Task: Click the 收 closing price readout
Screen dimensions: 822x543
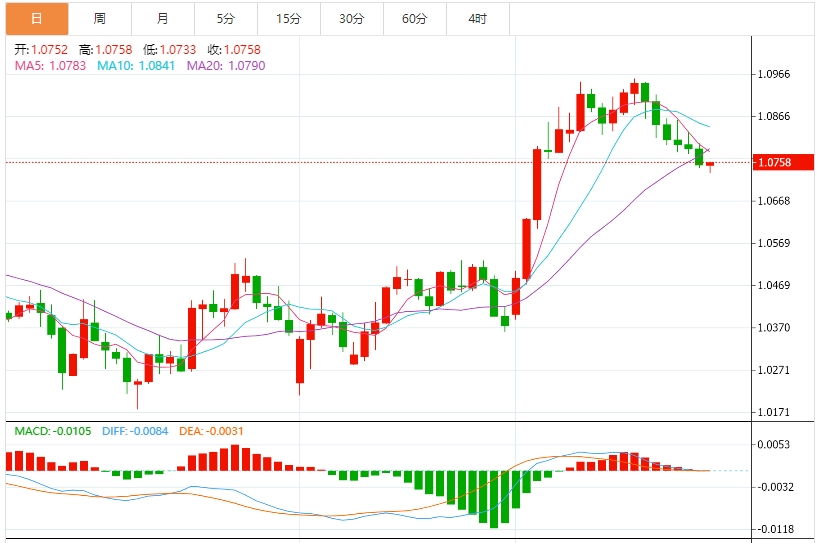Action: (234, 50)
